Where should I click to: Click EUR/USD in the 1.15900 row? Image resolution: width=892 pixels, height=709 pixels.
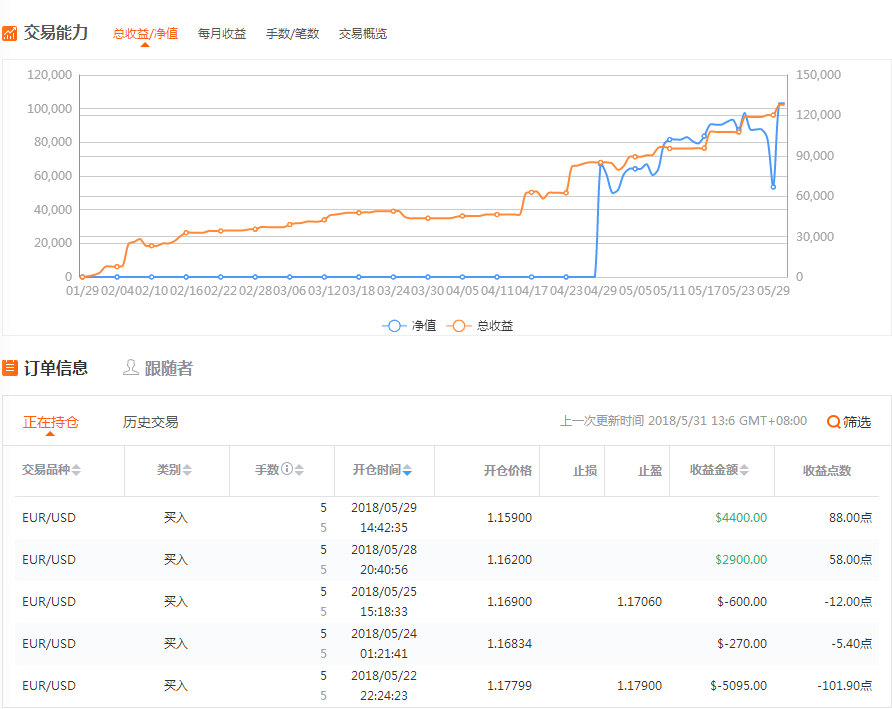49,518
